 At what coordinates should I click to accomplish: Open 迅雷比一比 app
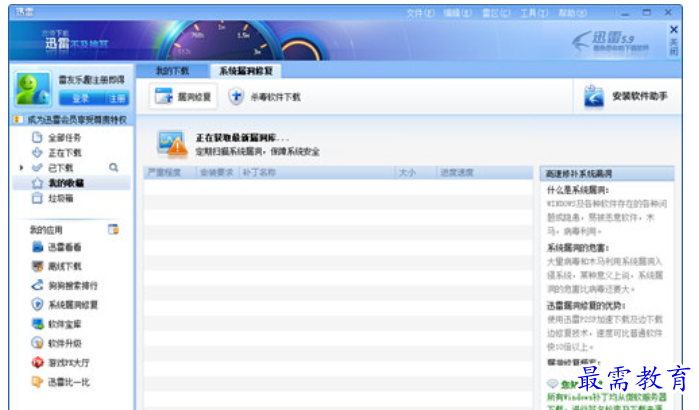click(x=61, y=382)
